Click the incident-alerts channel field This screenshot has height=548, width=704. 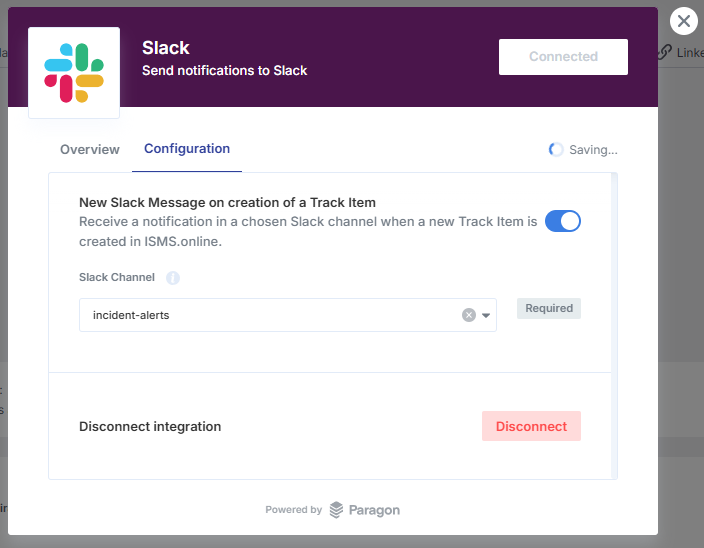(288, 315)
